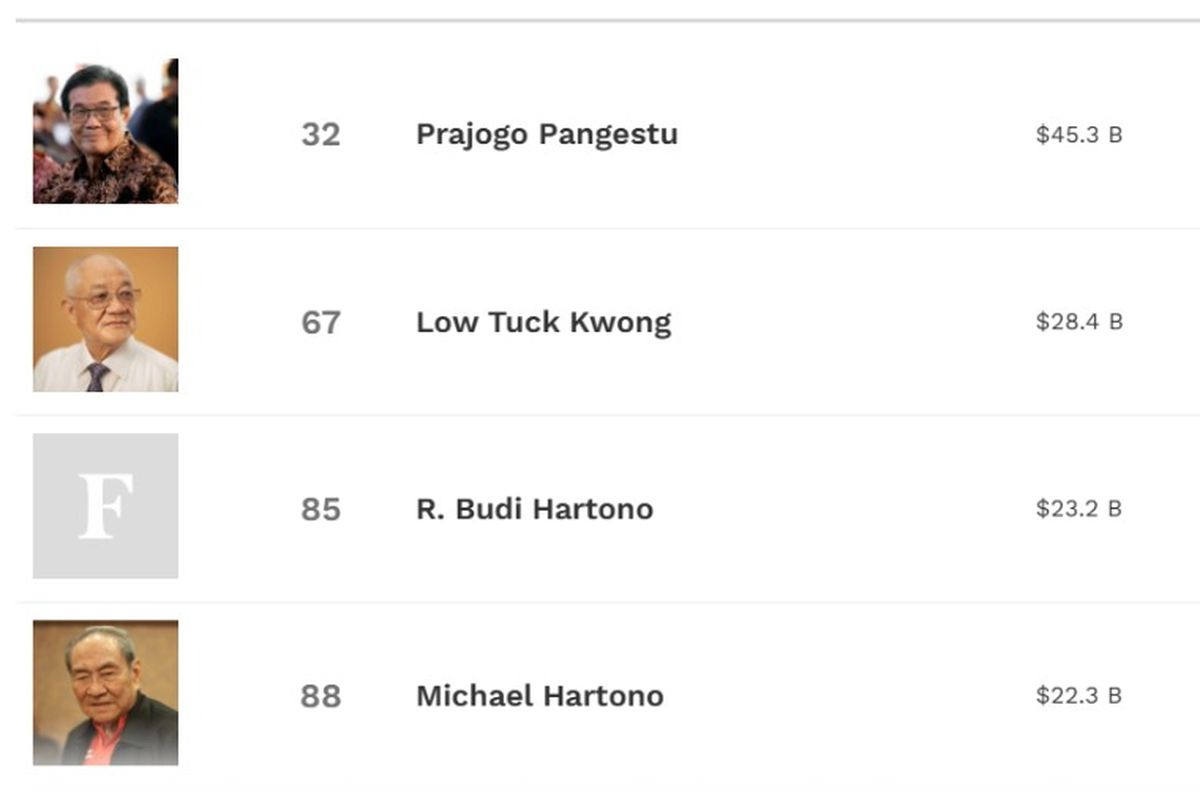Image resolution: width=1200 pixels, height=800 pixels.
Task: Click the blank space in Prajogo Pangestu's row
Action: [x=857, y=134]
